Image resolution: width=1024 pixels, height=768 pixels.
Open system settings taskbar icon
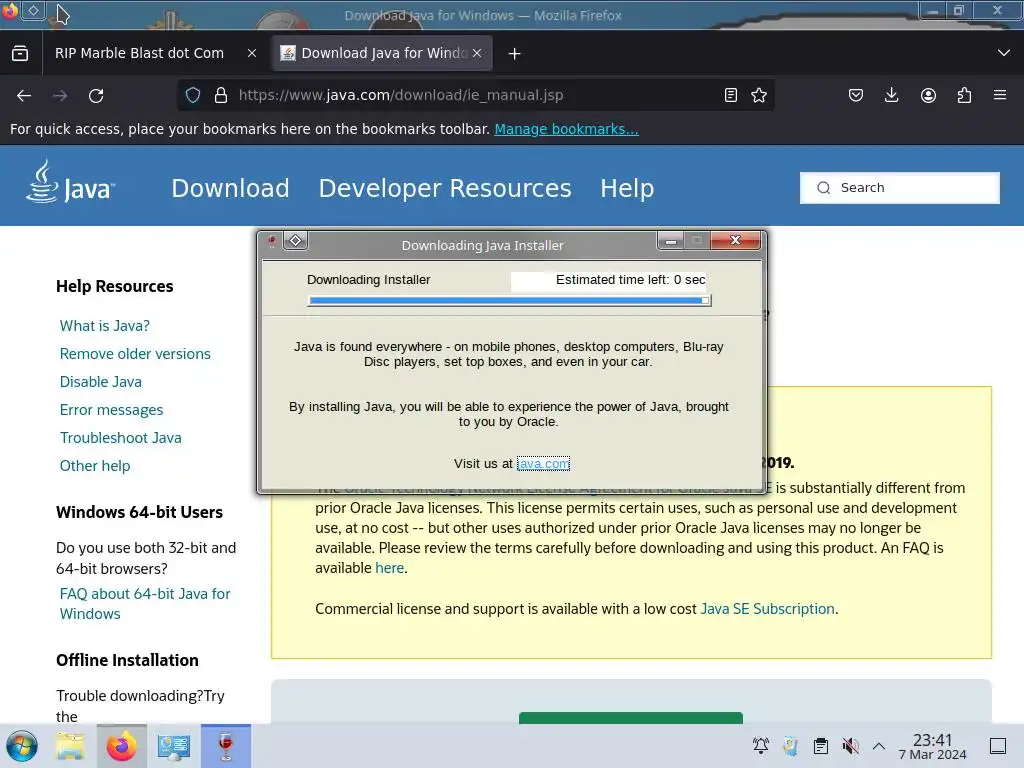point(173,746)
